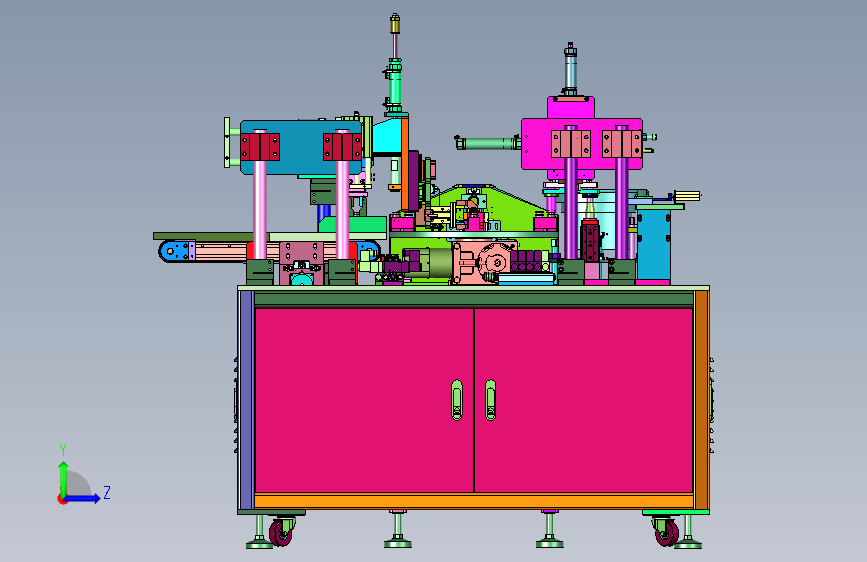Click the red origin ball of the triad

pos(61,499)
